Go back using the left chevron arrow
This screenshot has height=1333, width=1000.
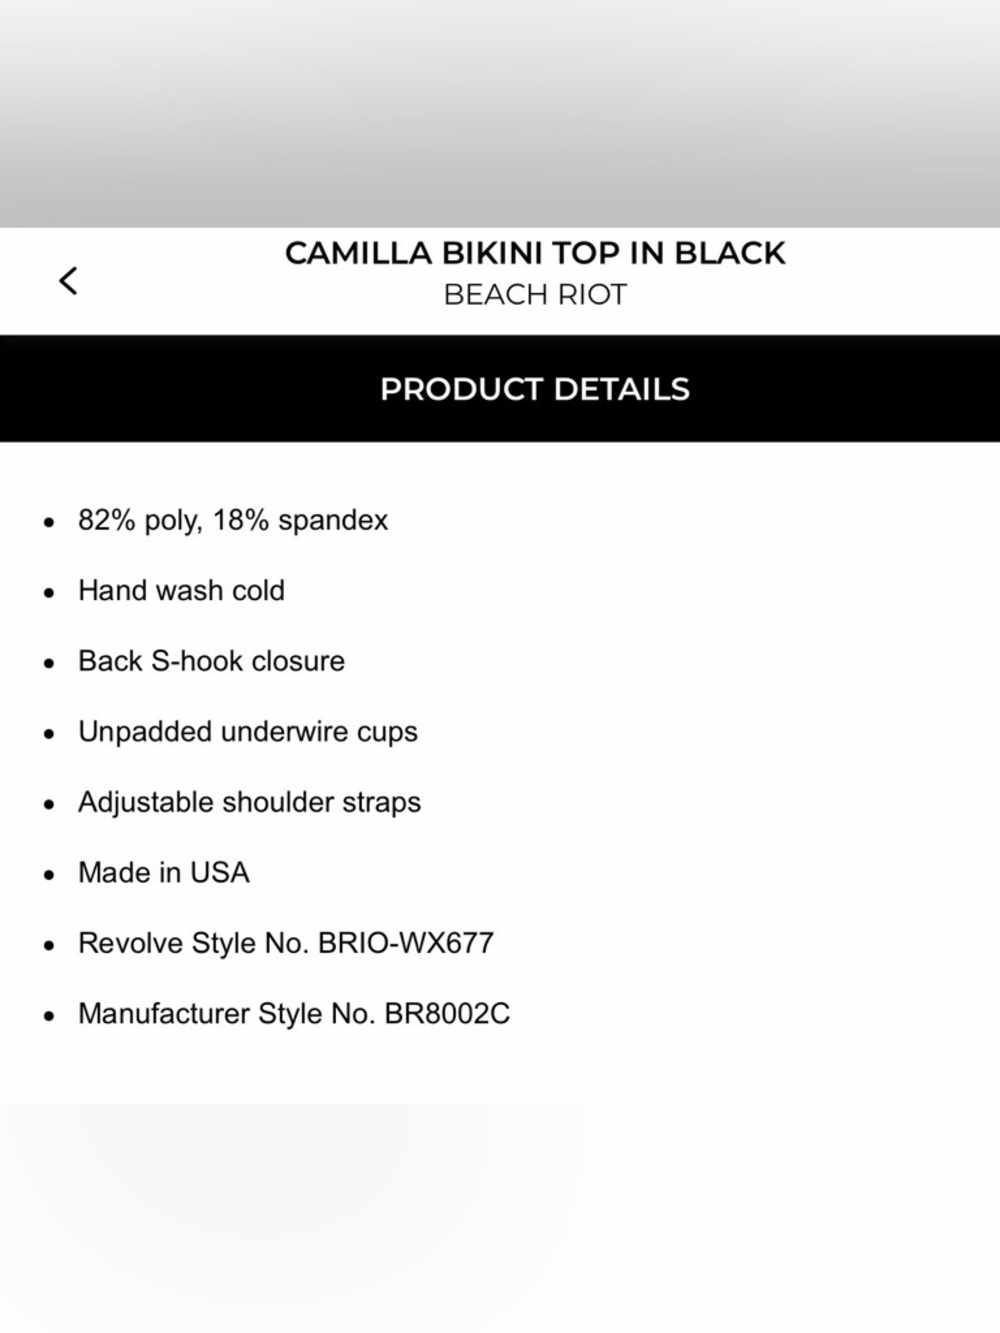(x=68, y=281)
